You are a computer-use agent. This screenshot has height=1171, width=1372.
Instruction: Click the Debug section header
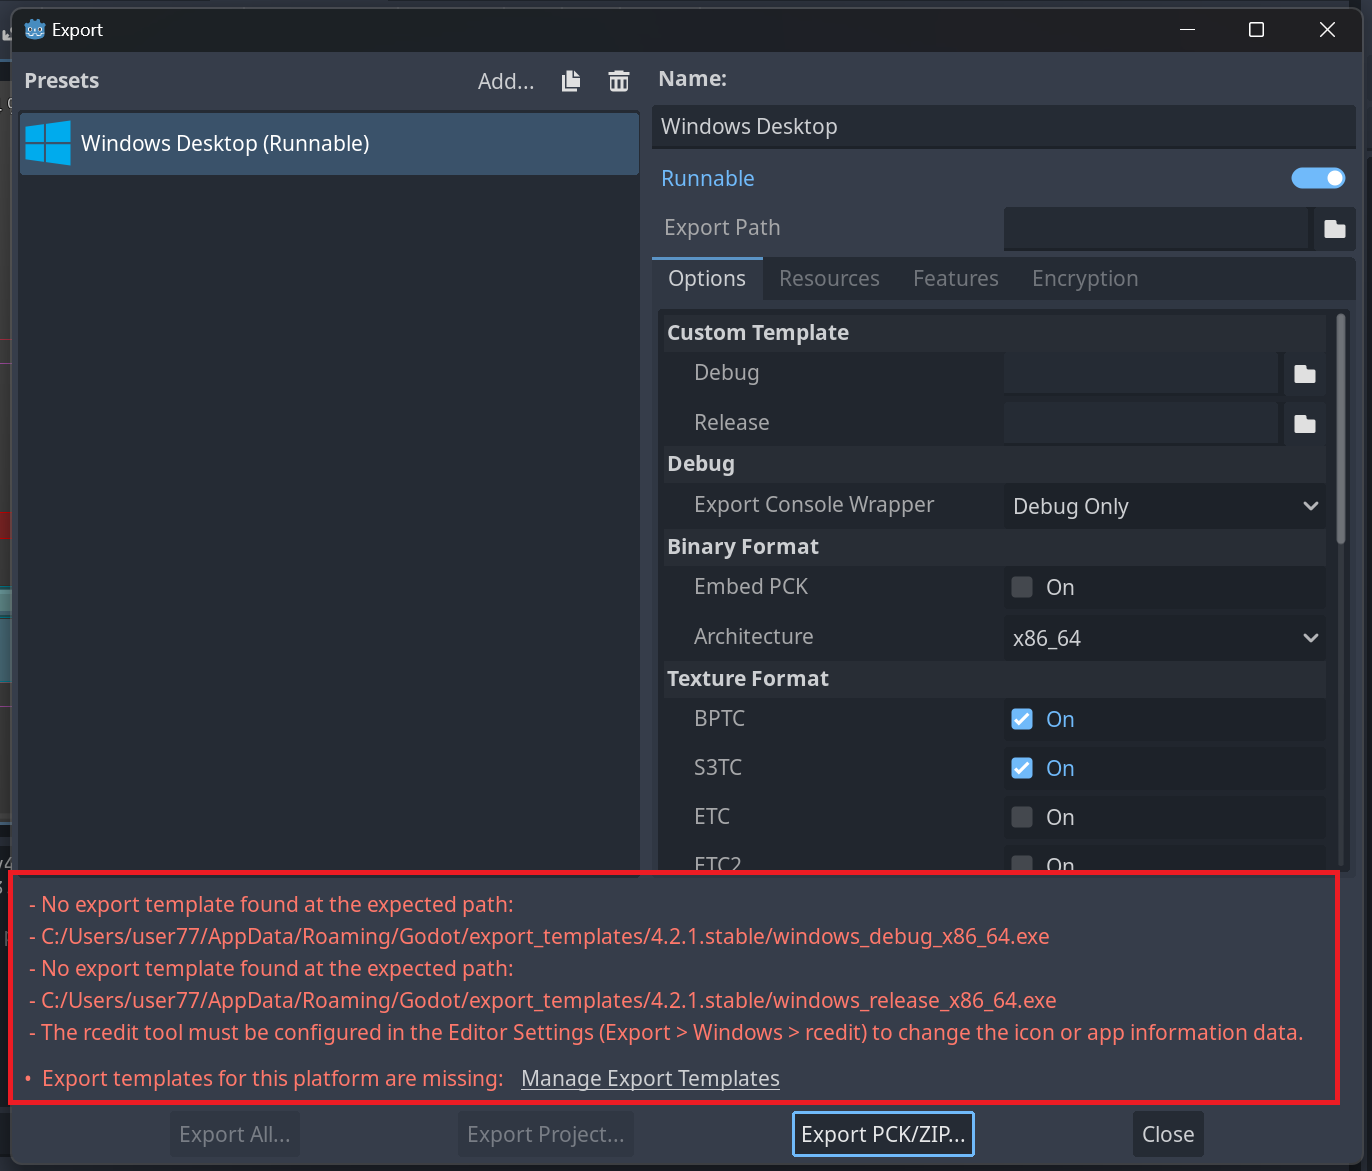701,464
